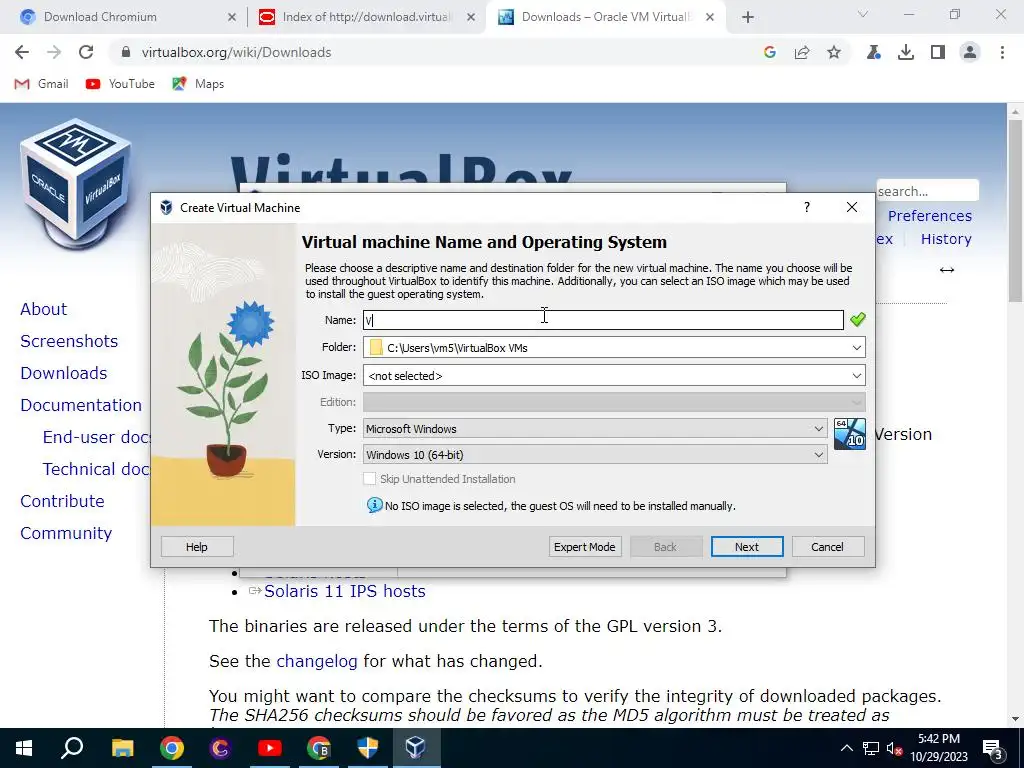Cancel the Create Virtual Machine dialog
1024x768 pixels.
point(827,547)
